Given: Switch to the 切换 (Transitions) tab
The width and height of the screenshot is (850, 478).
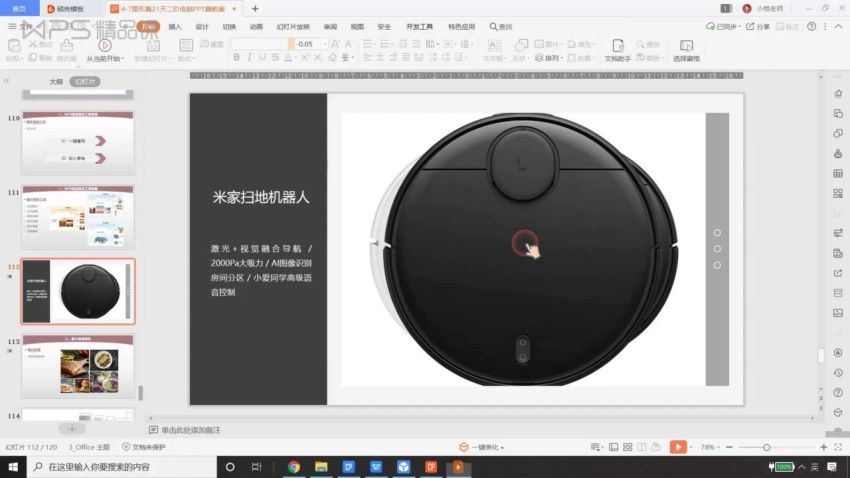Looking at the screenshot, I should (229, 27).
